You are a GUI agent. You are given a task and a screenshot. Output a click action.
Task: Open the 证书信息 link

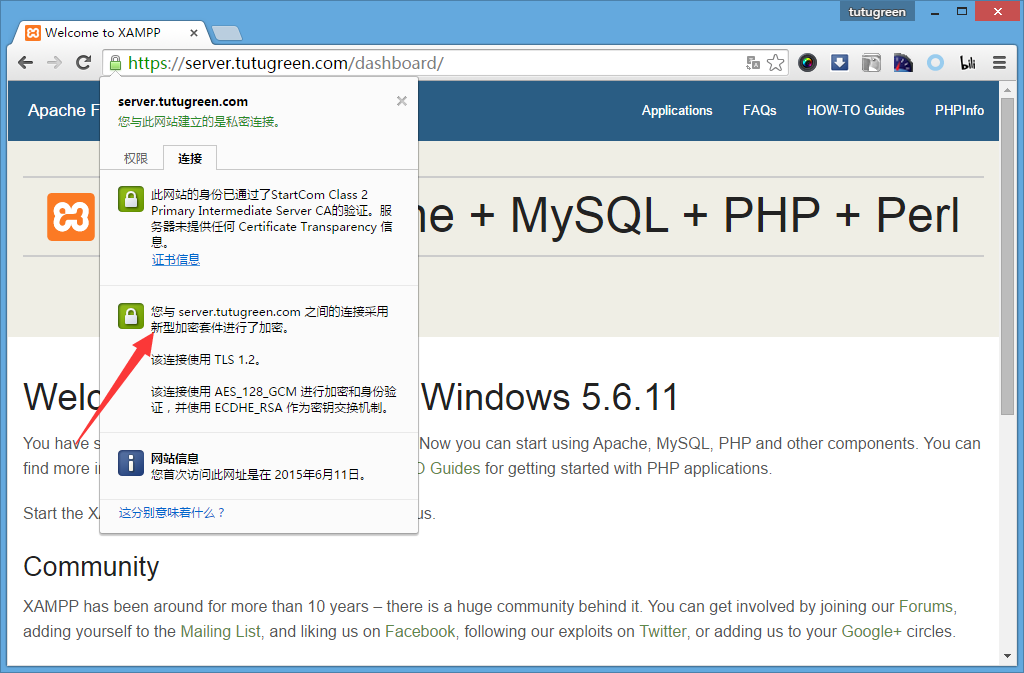click(176, 260)
